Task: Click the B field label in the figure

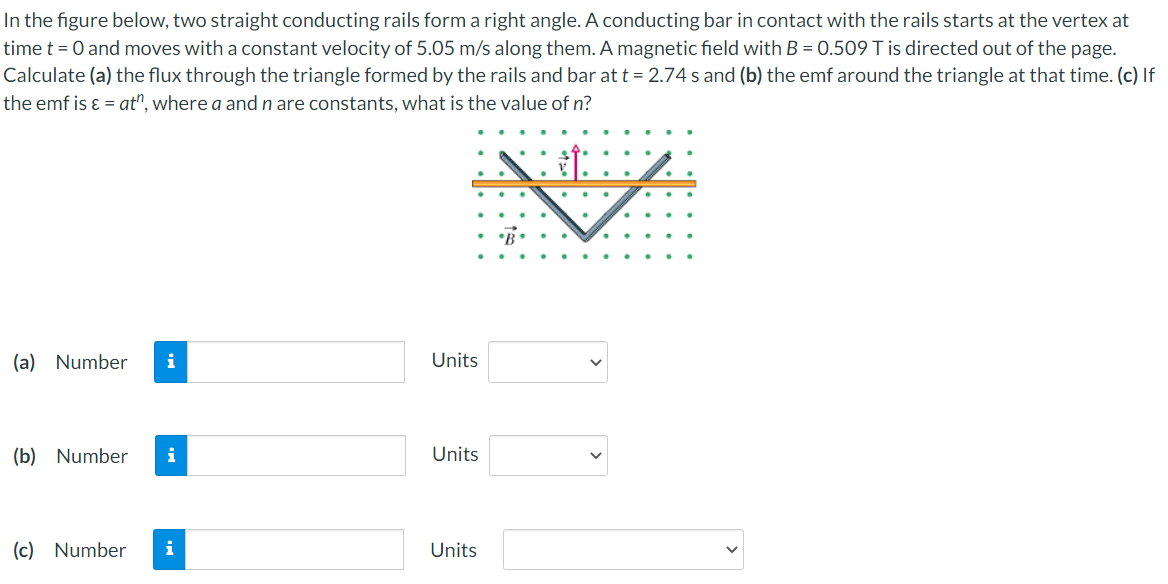Action: click(x=508, y=237)
